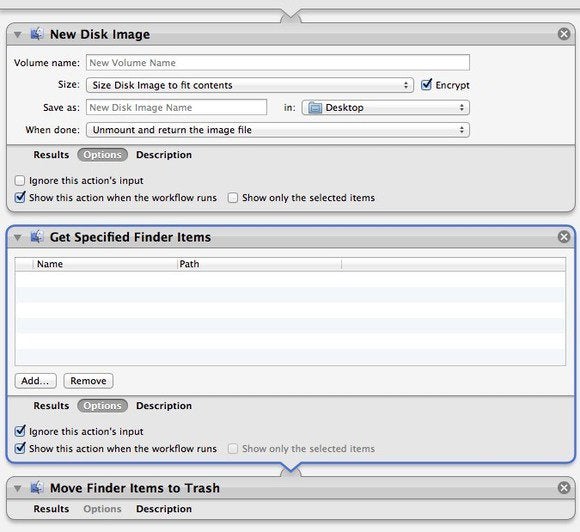The height and width of the screenshot is (532, 580).
Task: Remove the New Disk Image action
Action: (564, 34)
